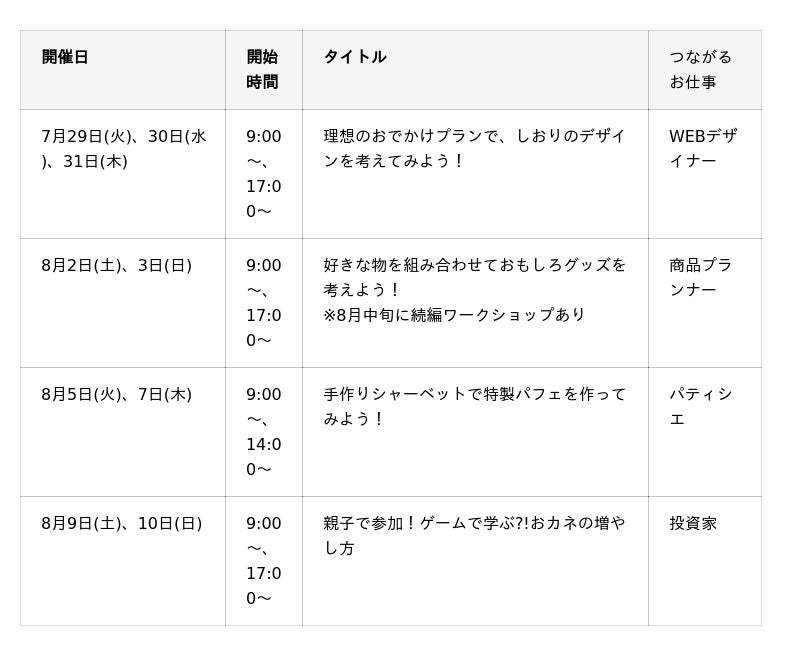Click the start time cell in the 投資家 row
800x656 pixels.
coord(264,560)
